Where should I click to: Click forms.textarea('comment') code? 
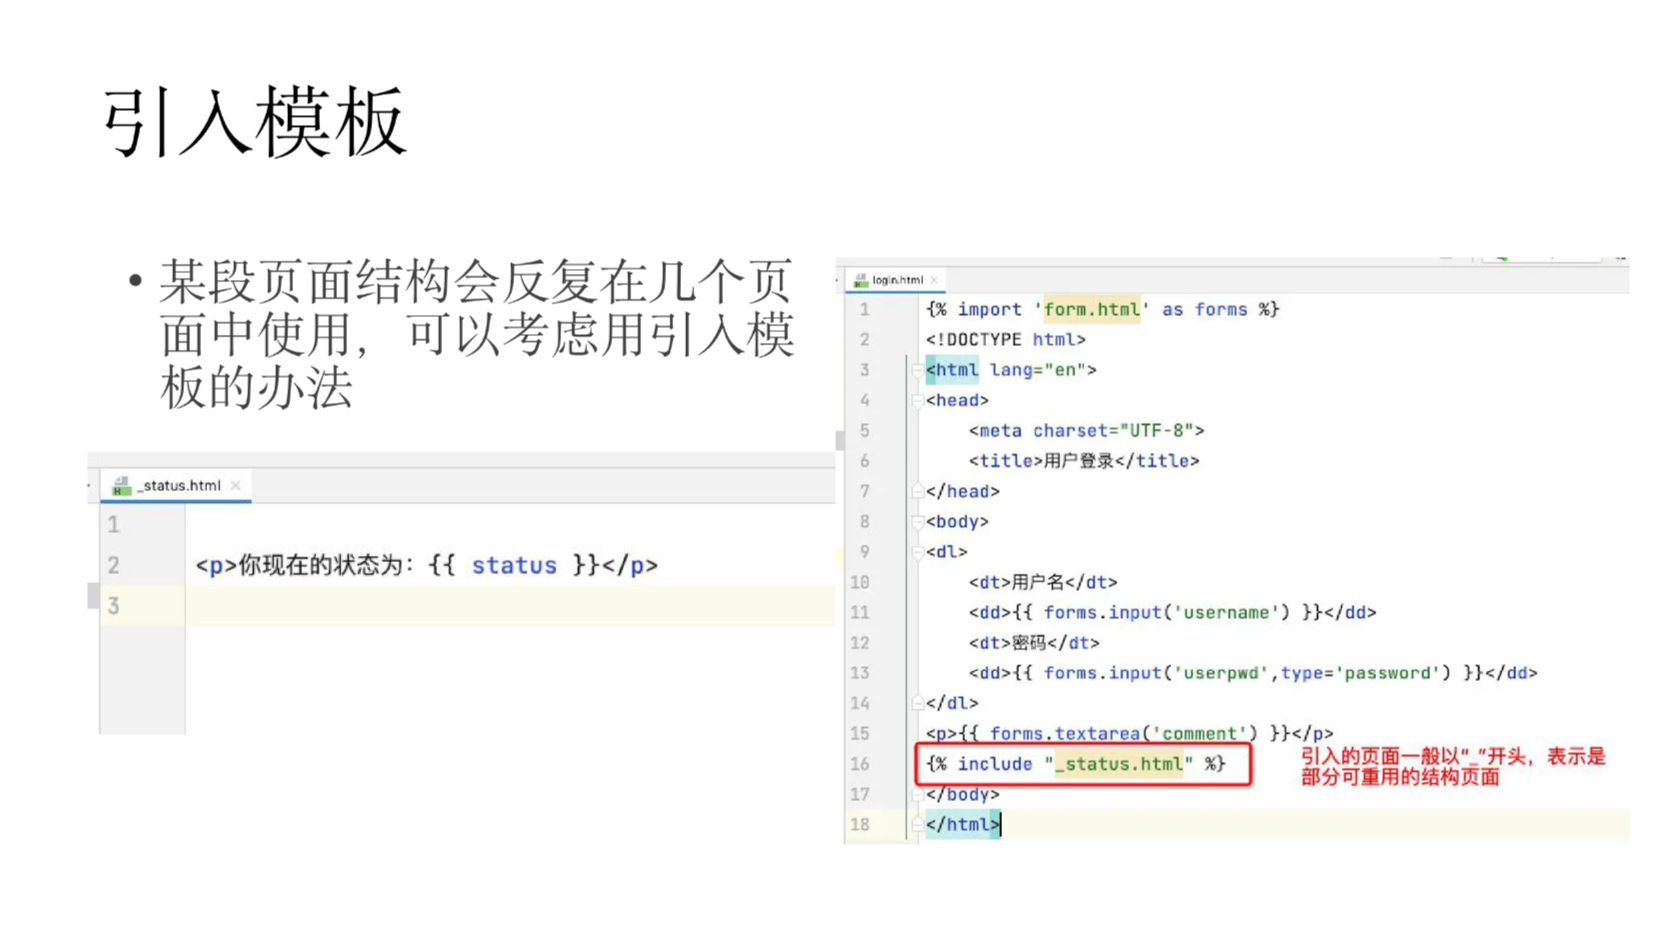(1124, 733)
